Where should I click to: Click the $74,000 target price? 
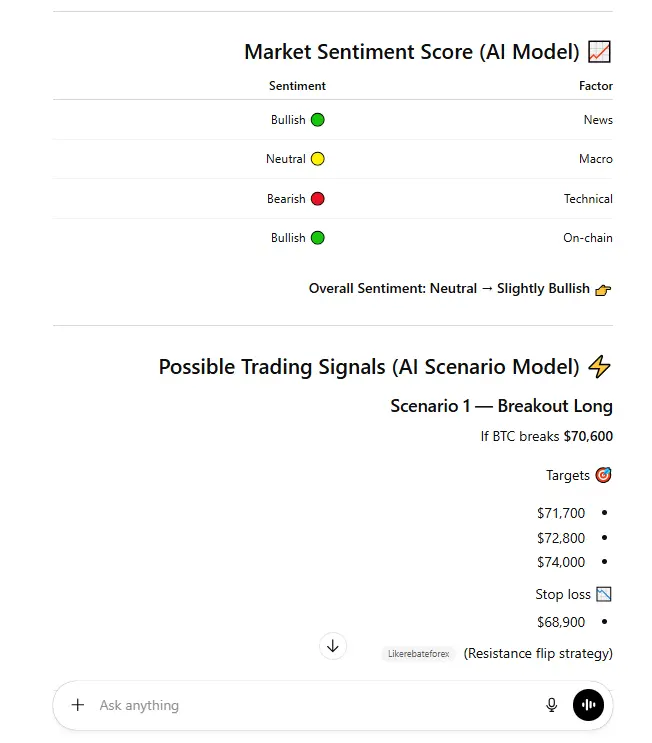pyautogui.click(x=561, y=562)
